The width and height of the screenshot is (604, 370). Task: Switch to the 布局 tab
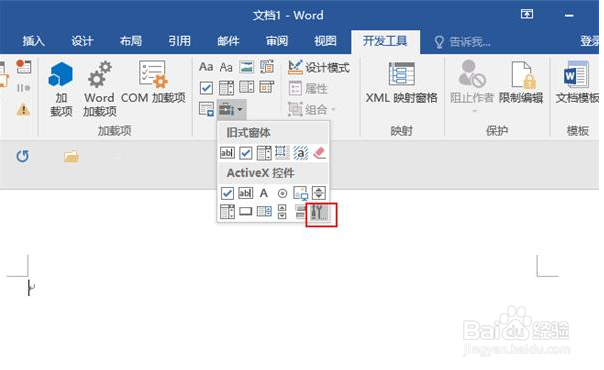click(x=131, y=41)
